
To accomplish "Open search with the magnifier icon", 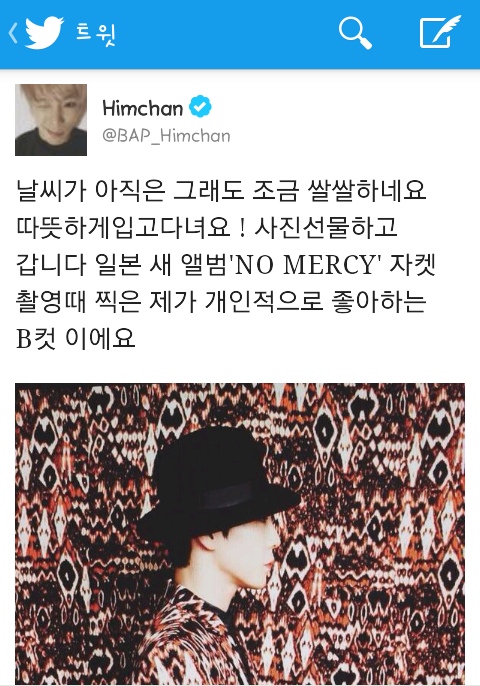I will [355, 32].
